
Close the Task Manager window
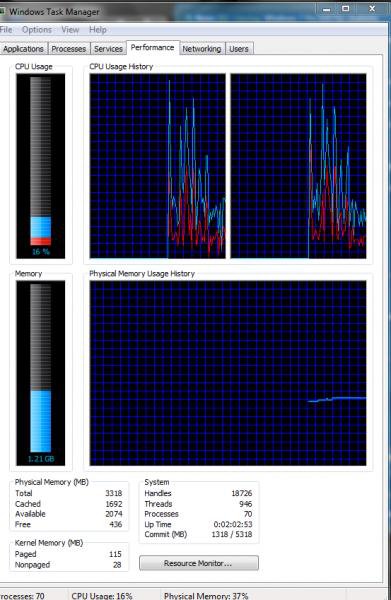(372, 9)
